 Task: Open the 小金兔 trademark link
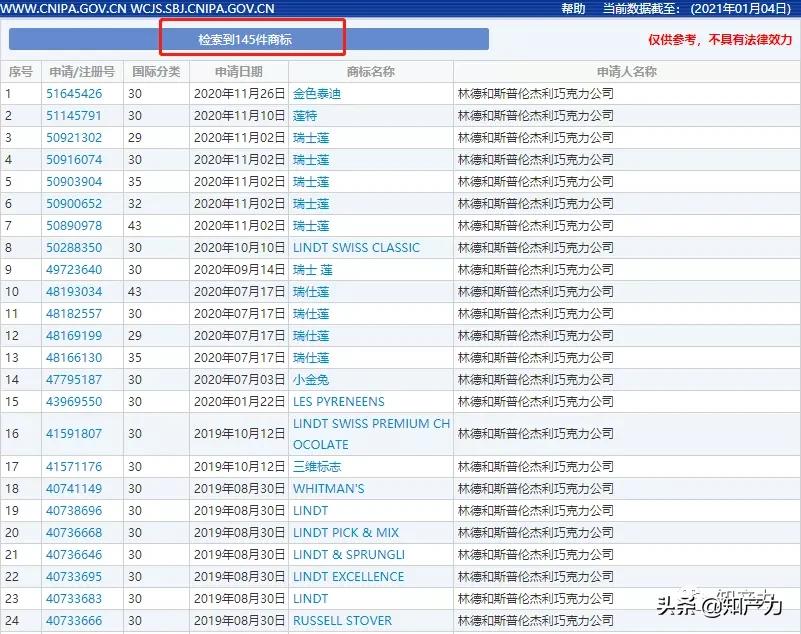click(311, 379)
